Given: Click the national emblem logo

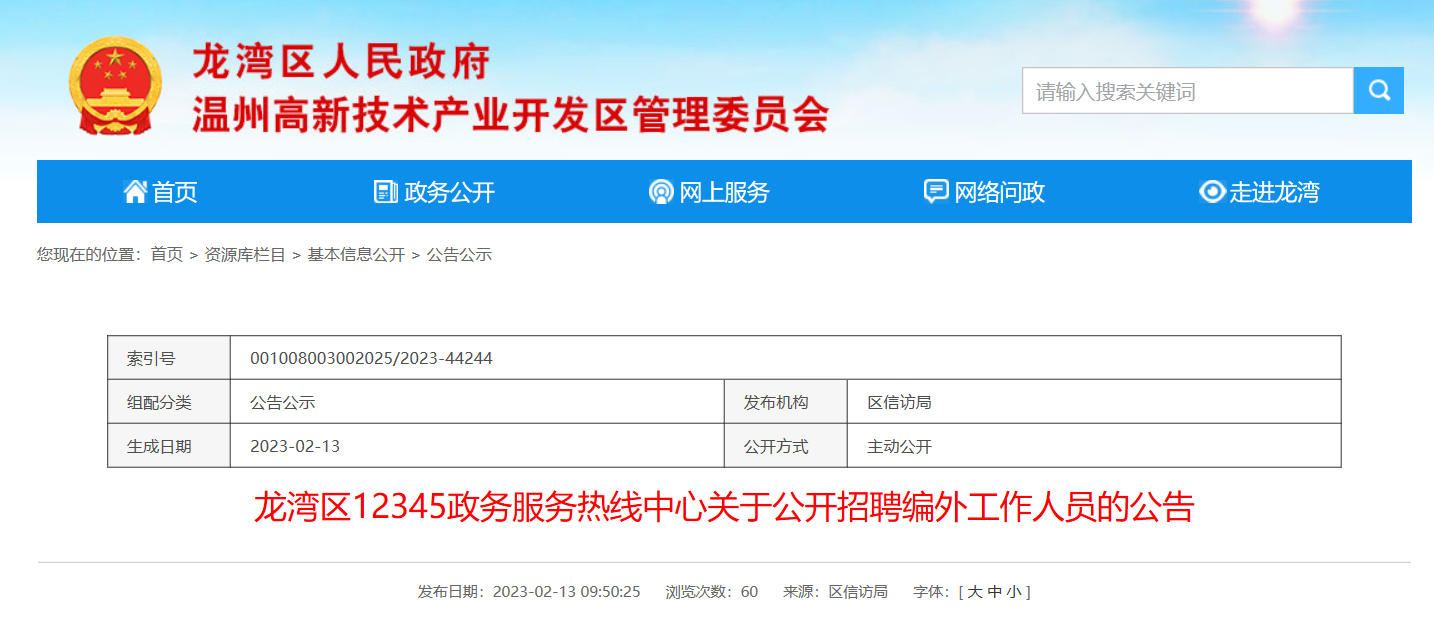Looking at the screenshot, I should click(x=115, y=86).
